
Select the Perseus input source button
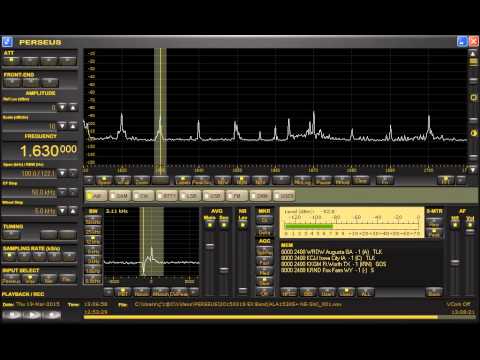click(11, 279)
